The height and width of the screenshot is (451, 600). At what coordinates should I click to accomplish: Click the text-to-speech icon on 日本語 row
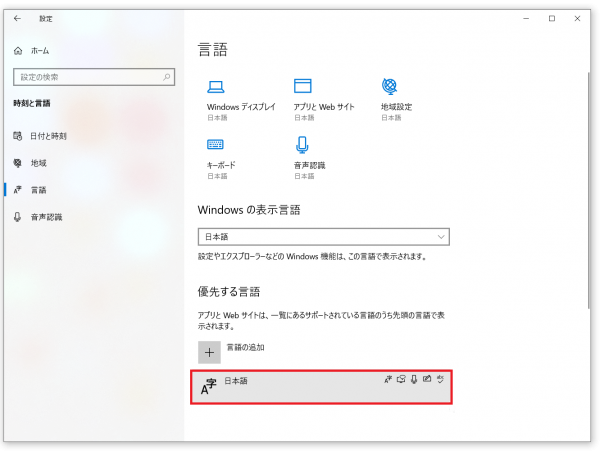[401, 379]
